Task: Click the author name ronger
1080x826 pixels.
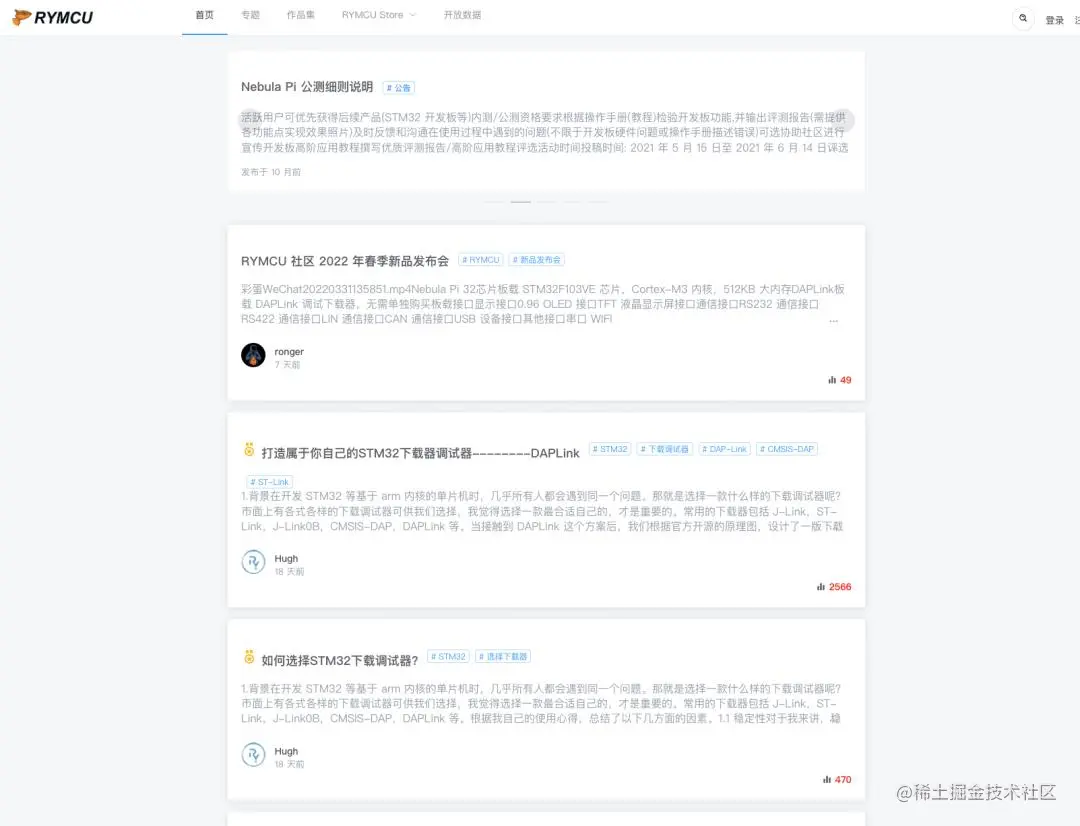Action: pos(289,351)
